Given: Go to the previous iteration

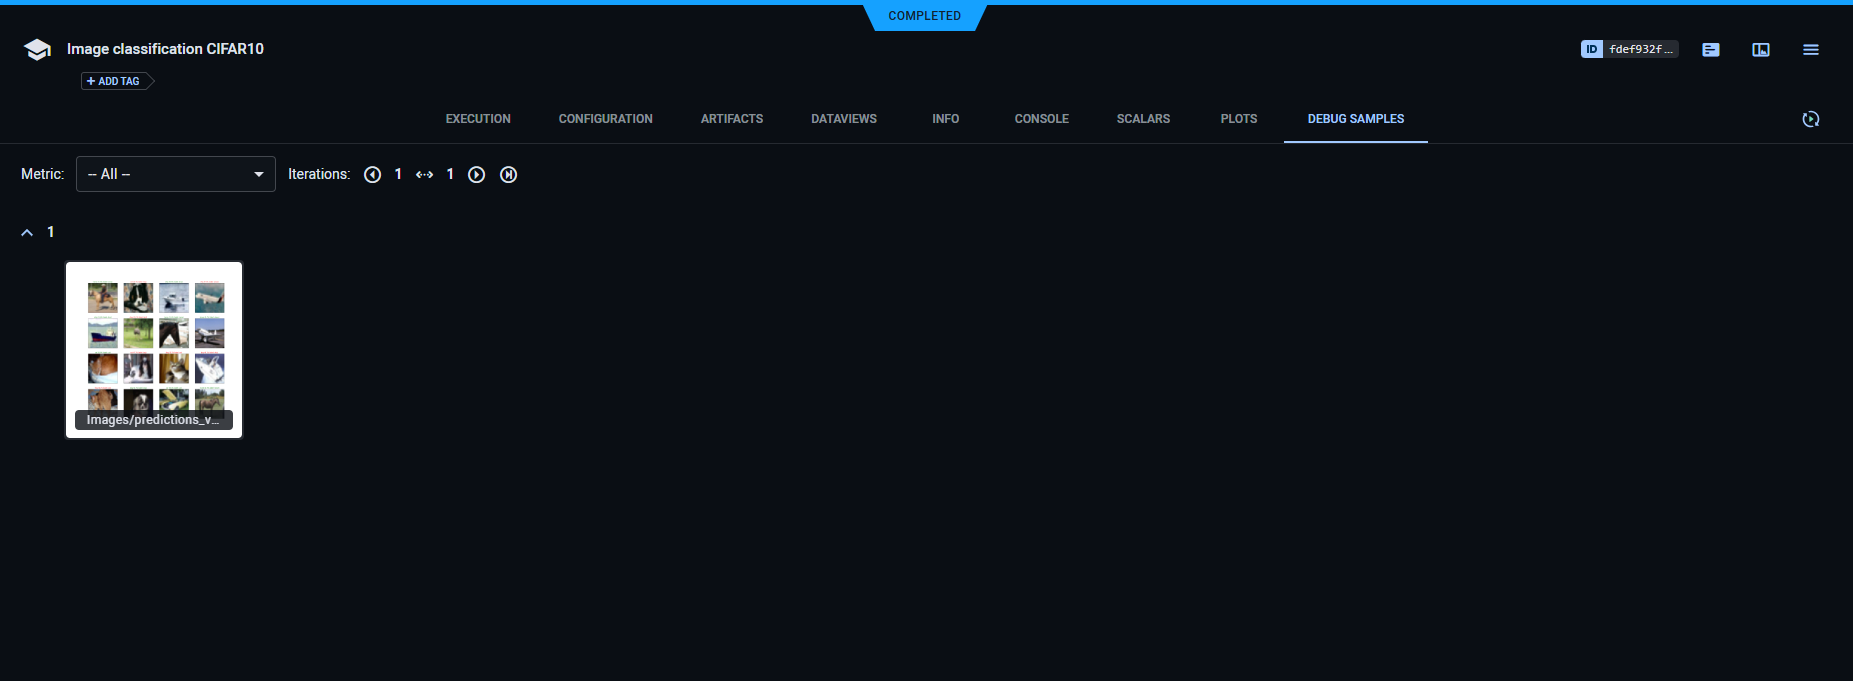Looking at the screenshot, I should (372, 175).
